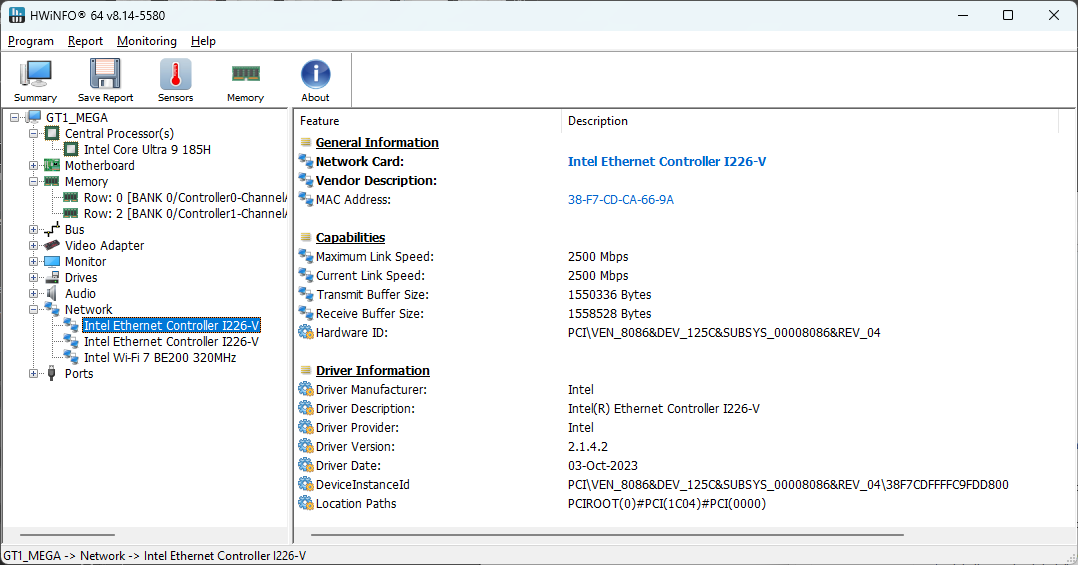Image resolution: width=1078 pixels, height=565 pixels.
Task: Click the Driver Information section heading
Action: tap(373, 370)
